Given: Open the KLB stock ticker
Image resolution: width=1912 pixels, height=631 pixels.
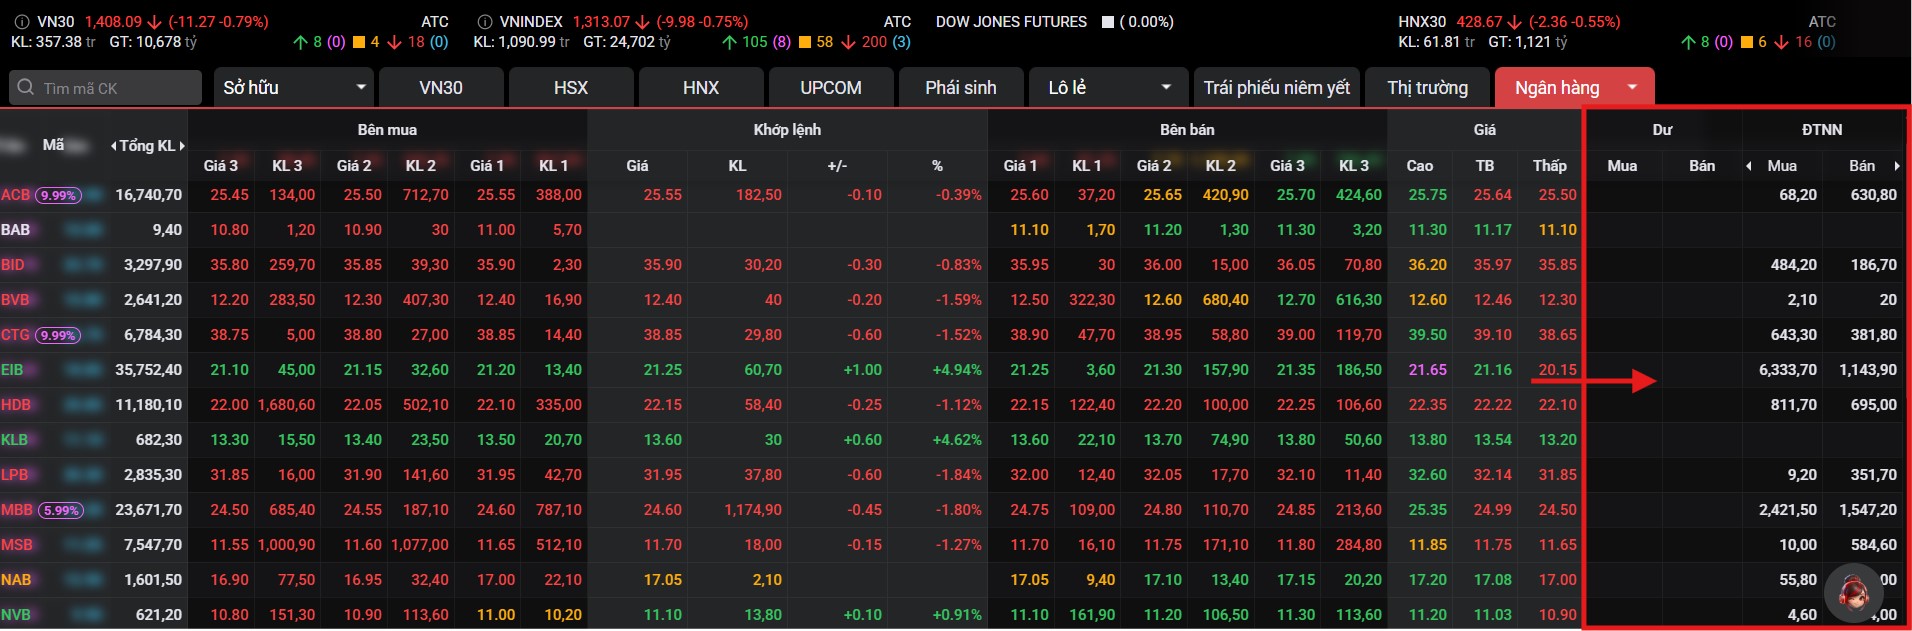Looking at the screenshot, I should click(15, 440).
